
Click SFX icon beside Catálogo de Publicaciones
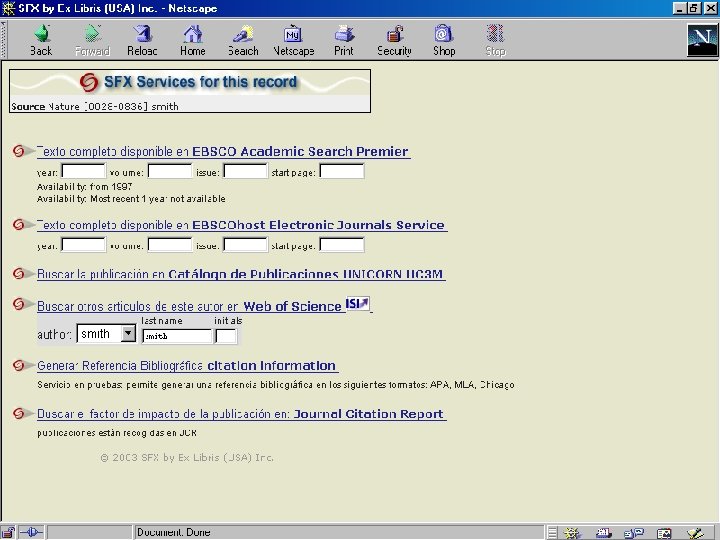(x=19, y=273)
